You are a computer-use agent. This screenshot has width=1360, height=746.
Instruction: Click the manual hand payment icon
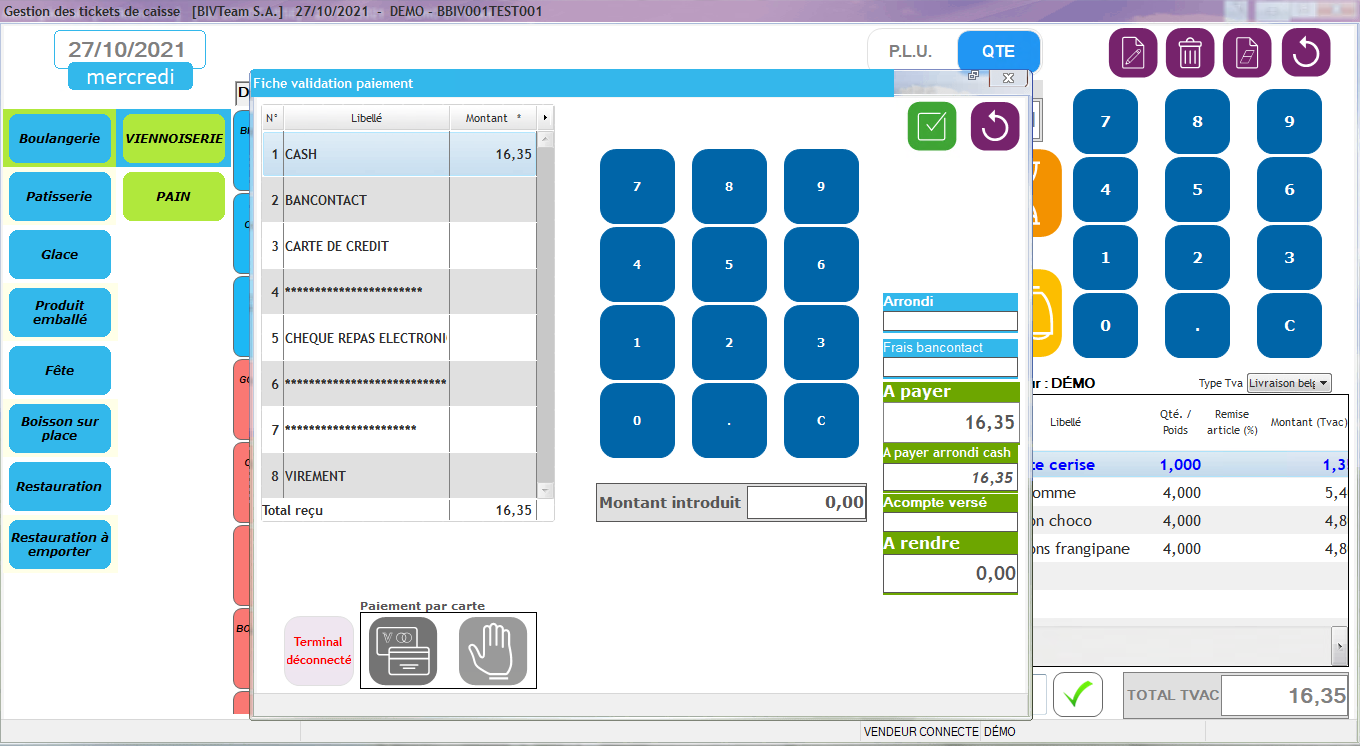[493, 651]
